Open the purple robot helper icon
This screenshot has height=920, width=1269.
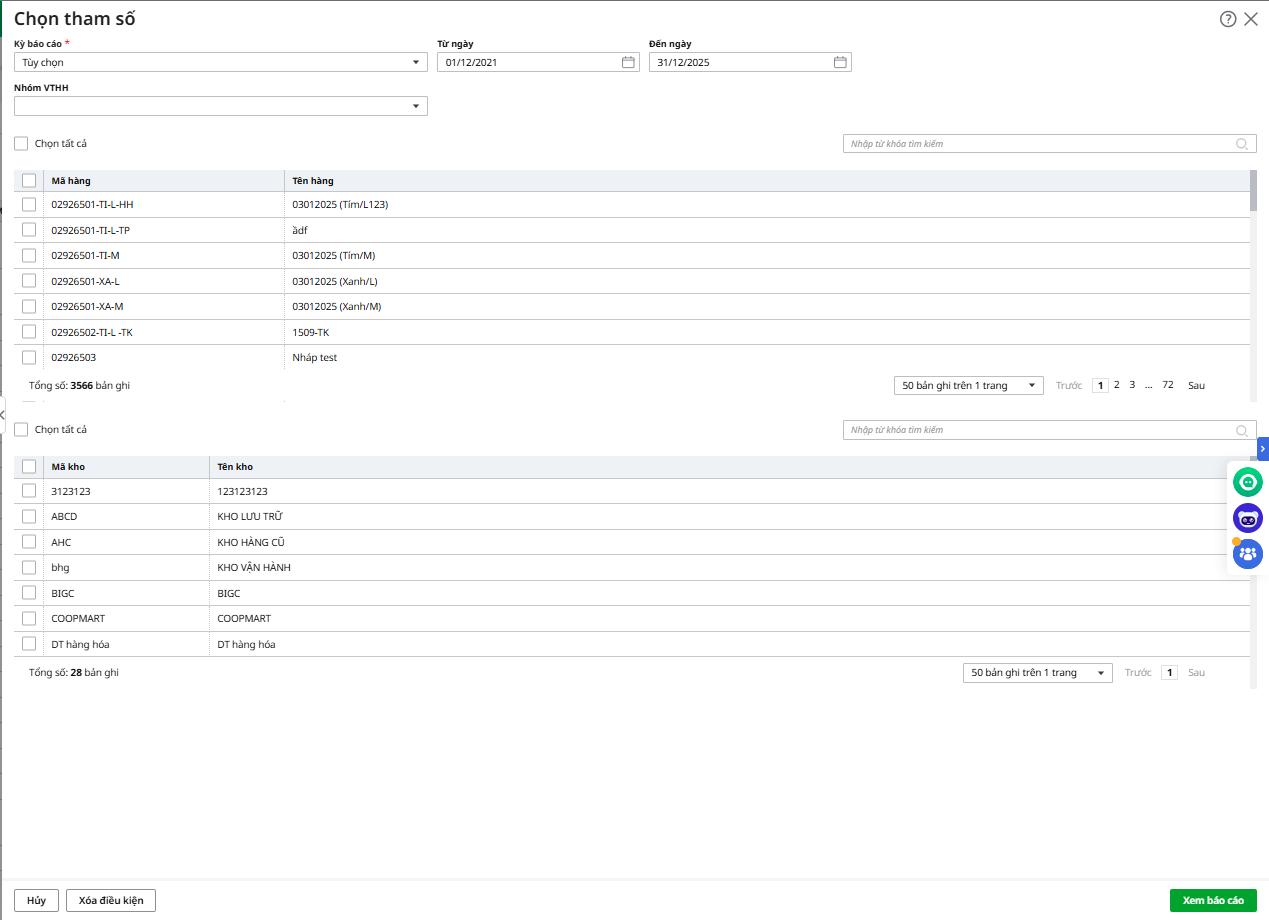[x=1247, y=518]
